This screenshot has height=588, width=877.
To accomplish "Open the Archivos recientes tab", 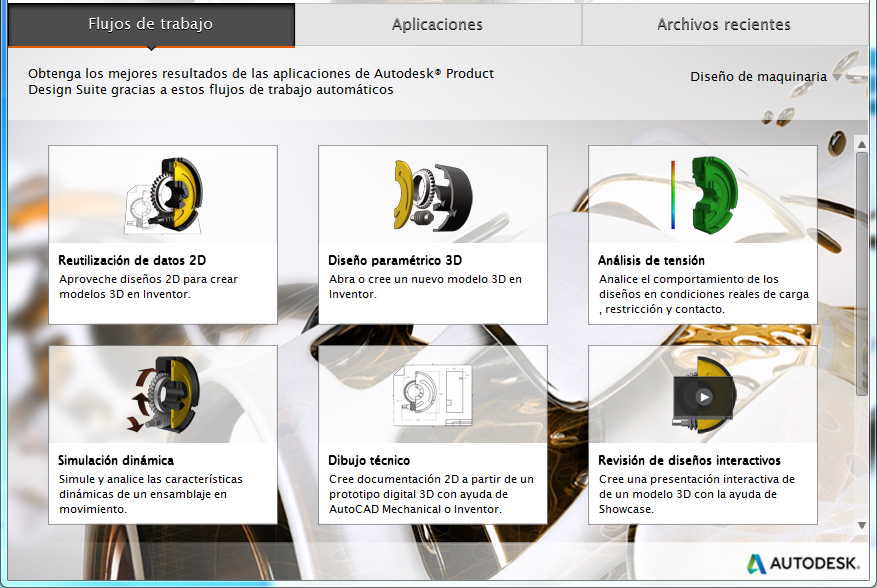I will (x=724, y=25).
